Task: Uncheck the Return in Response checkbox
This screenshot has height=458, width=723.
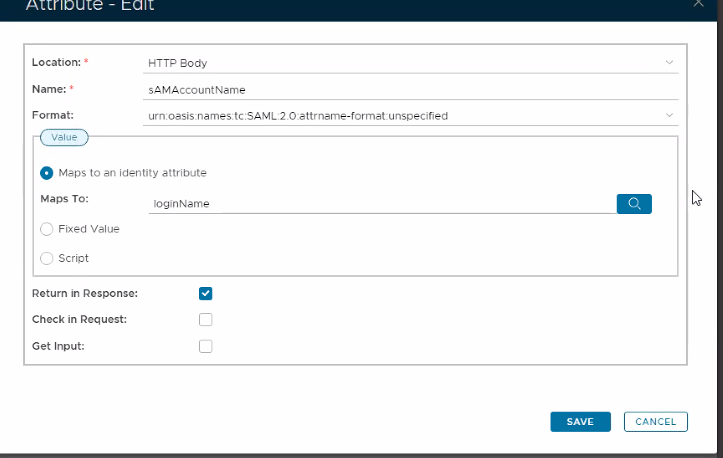Action: point(206,294)
